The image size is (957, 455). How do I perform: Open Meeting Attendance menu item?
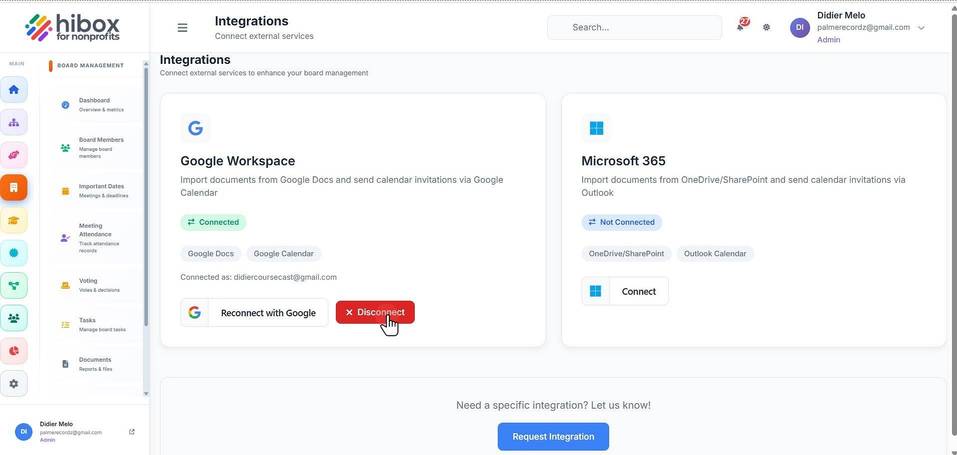[95, 238]
